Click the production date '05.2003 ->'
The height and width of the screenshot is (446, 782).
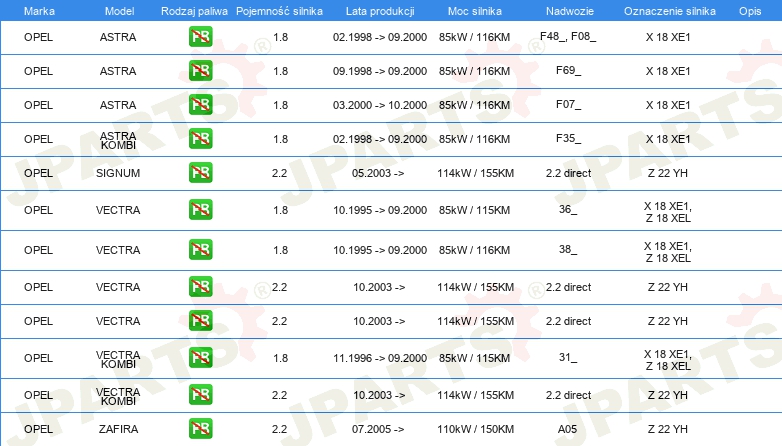[378, 173]
